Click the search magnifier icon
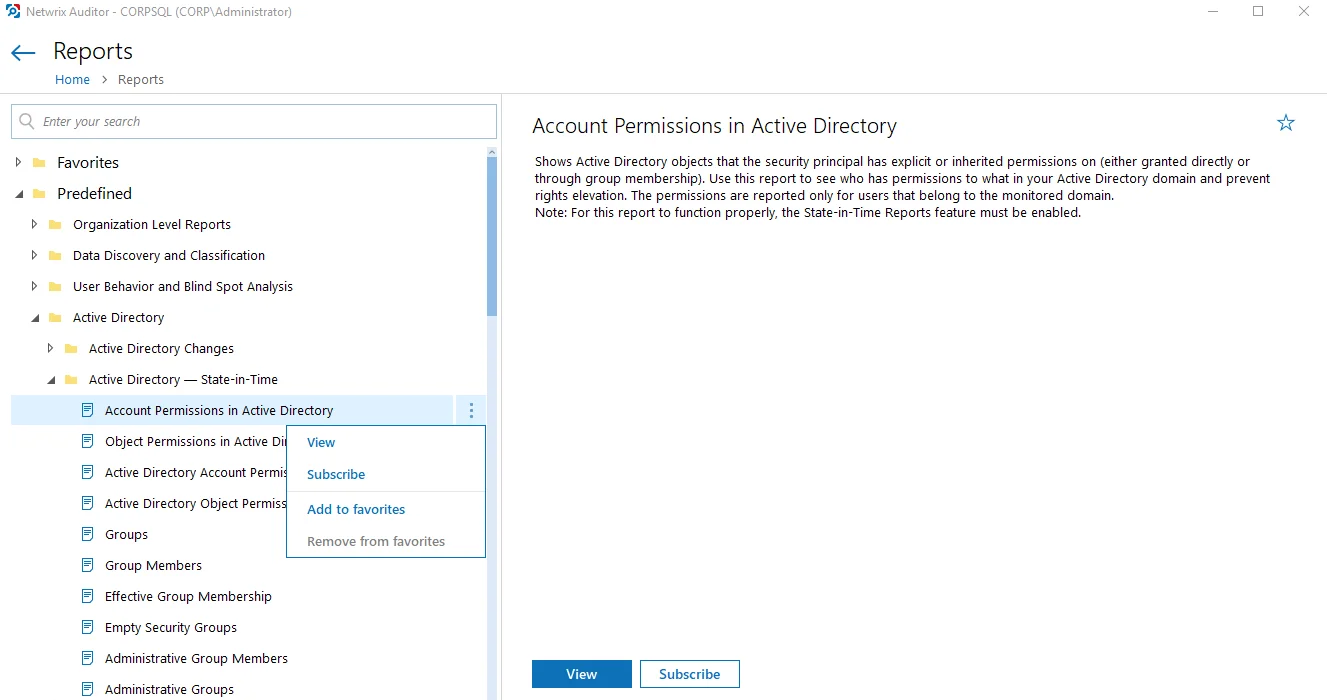This screenshot has height=700, width=1327. point(27,121)
